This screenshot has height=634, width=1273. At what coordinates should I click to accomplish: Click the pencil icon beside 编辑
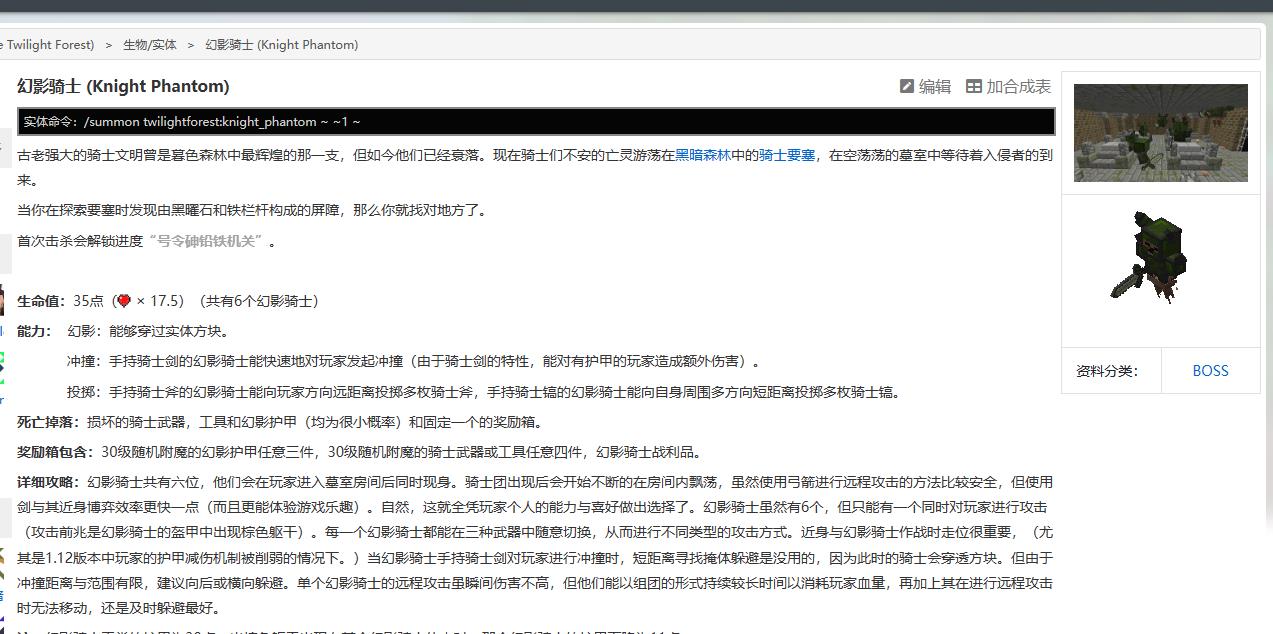(906, 87)
